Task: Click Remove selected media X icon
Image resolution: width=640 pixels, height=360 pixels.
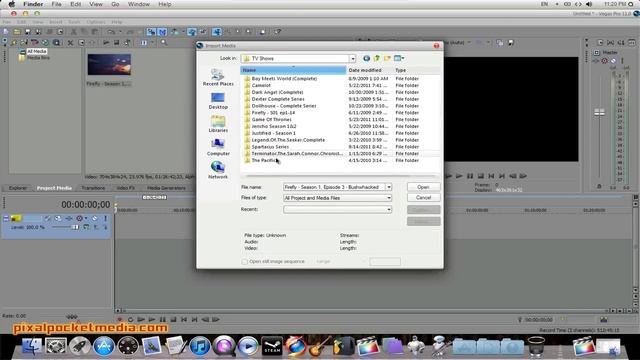Action: tap(70, 42)
